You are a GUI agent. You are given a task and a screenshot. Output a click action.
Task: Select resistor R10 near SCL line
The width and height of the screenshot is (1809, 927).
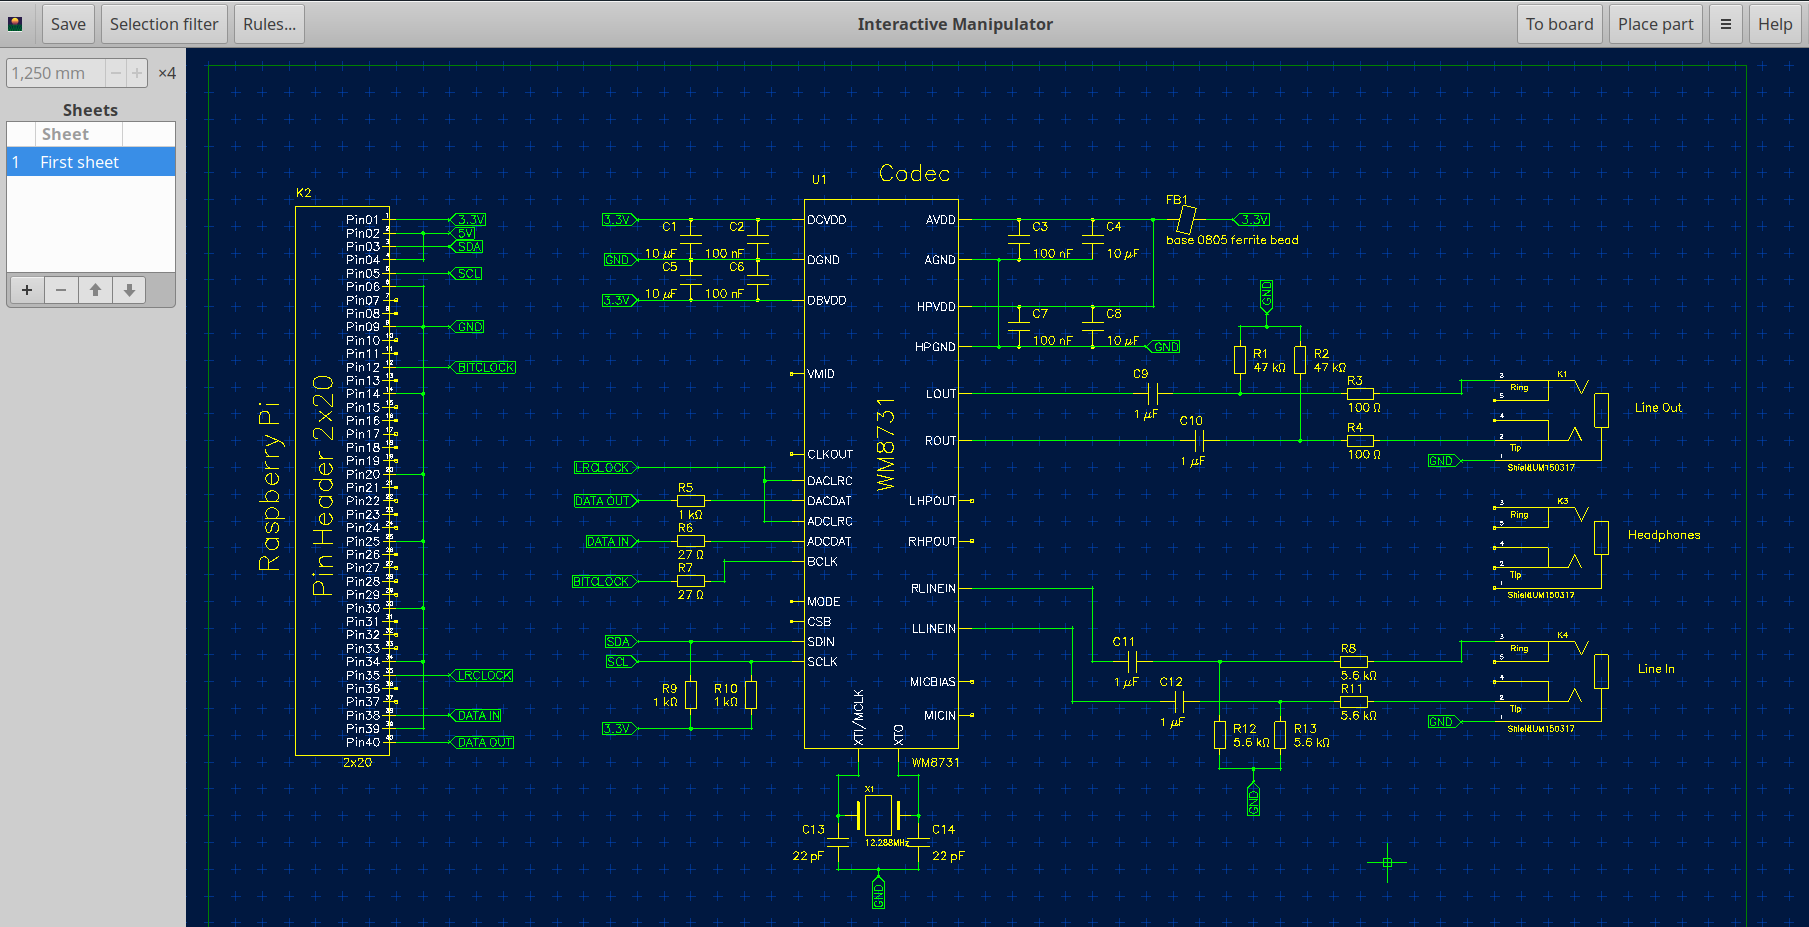click(x=751, y=695)
